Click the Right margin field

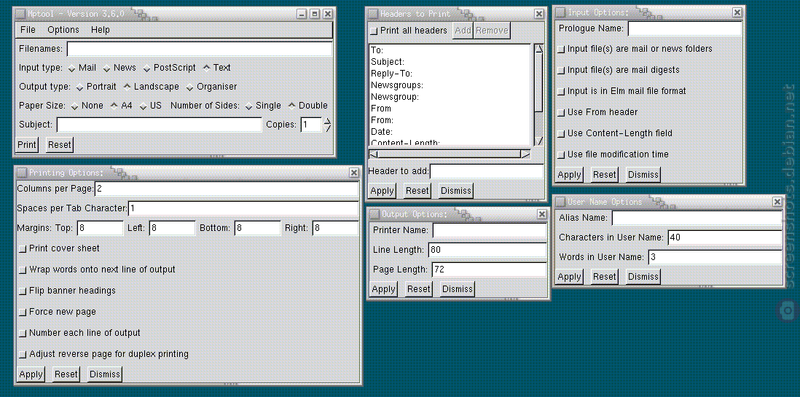click(335, 228)
